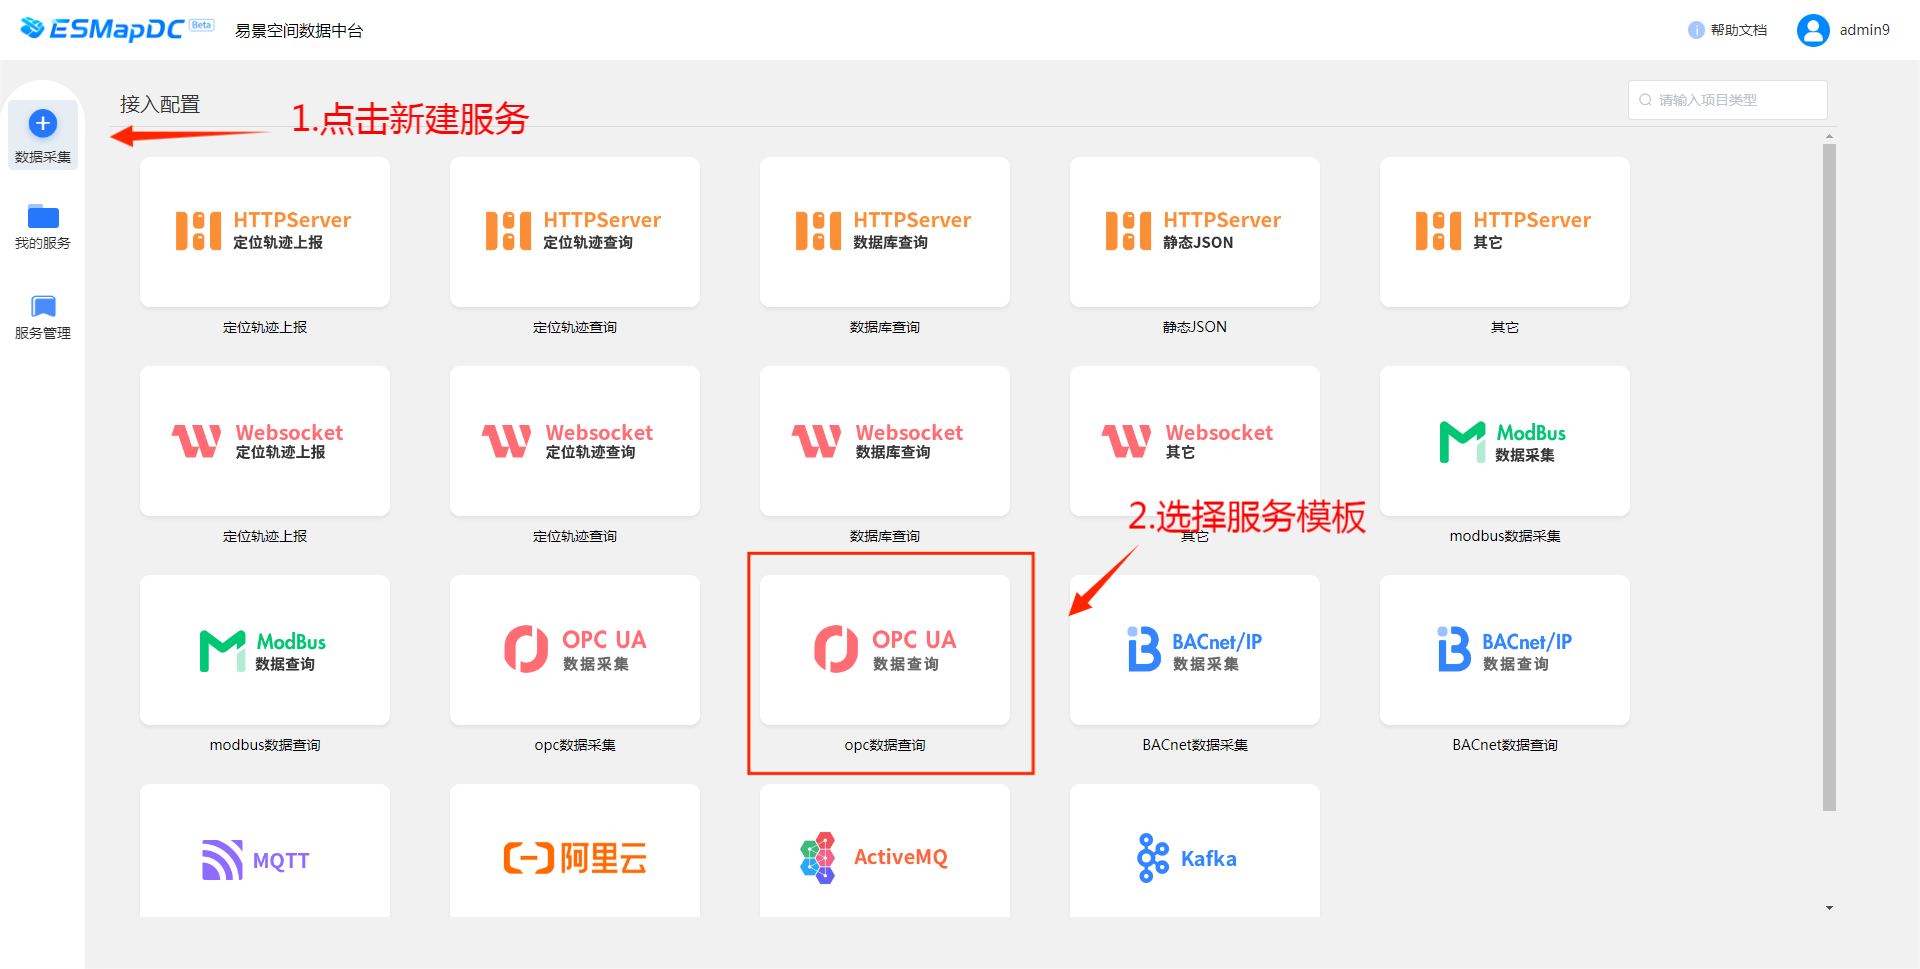Focus the 请输入项目类型 search field
Viewport: 1920px width, 969px height.
(1727, 100)
